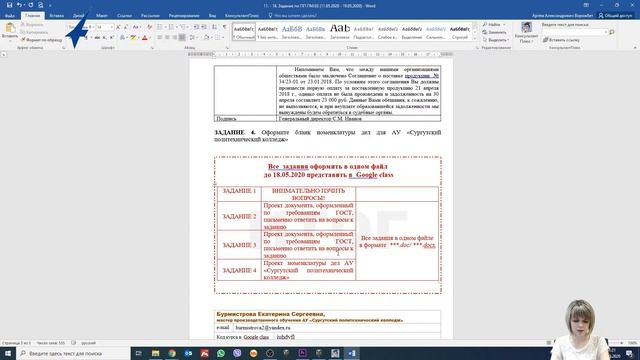Open multilevel list menu
The width and height of the screenshot is (640, 360).
click(183, 27)
